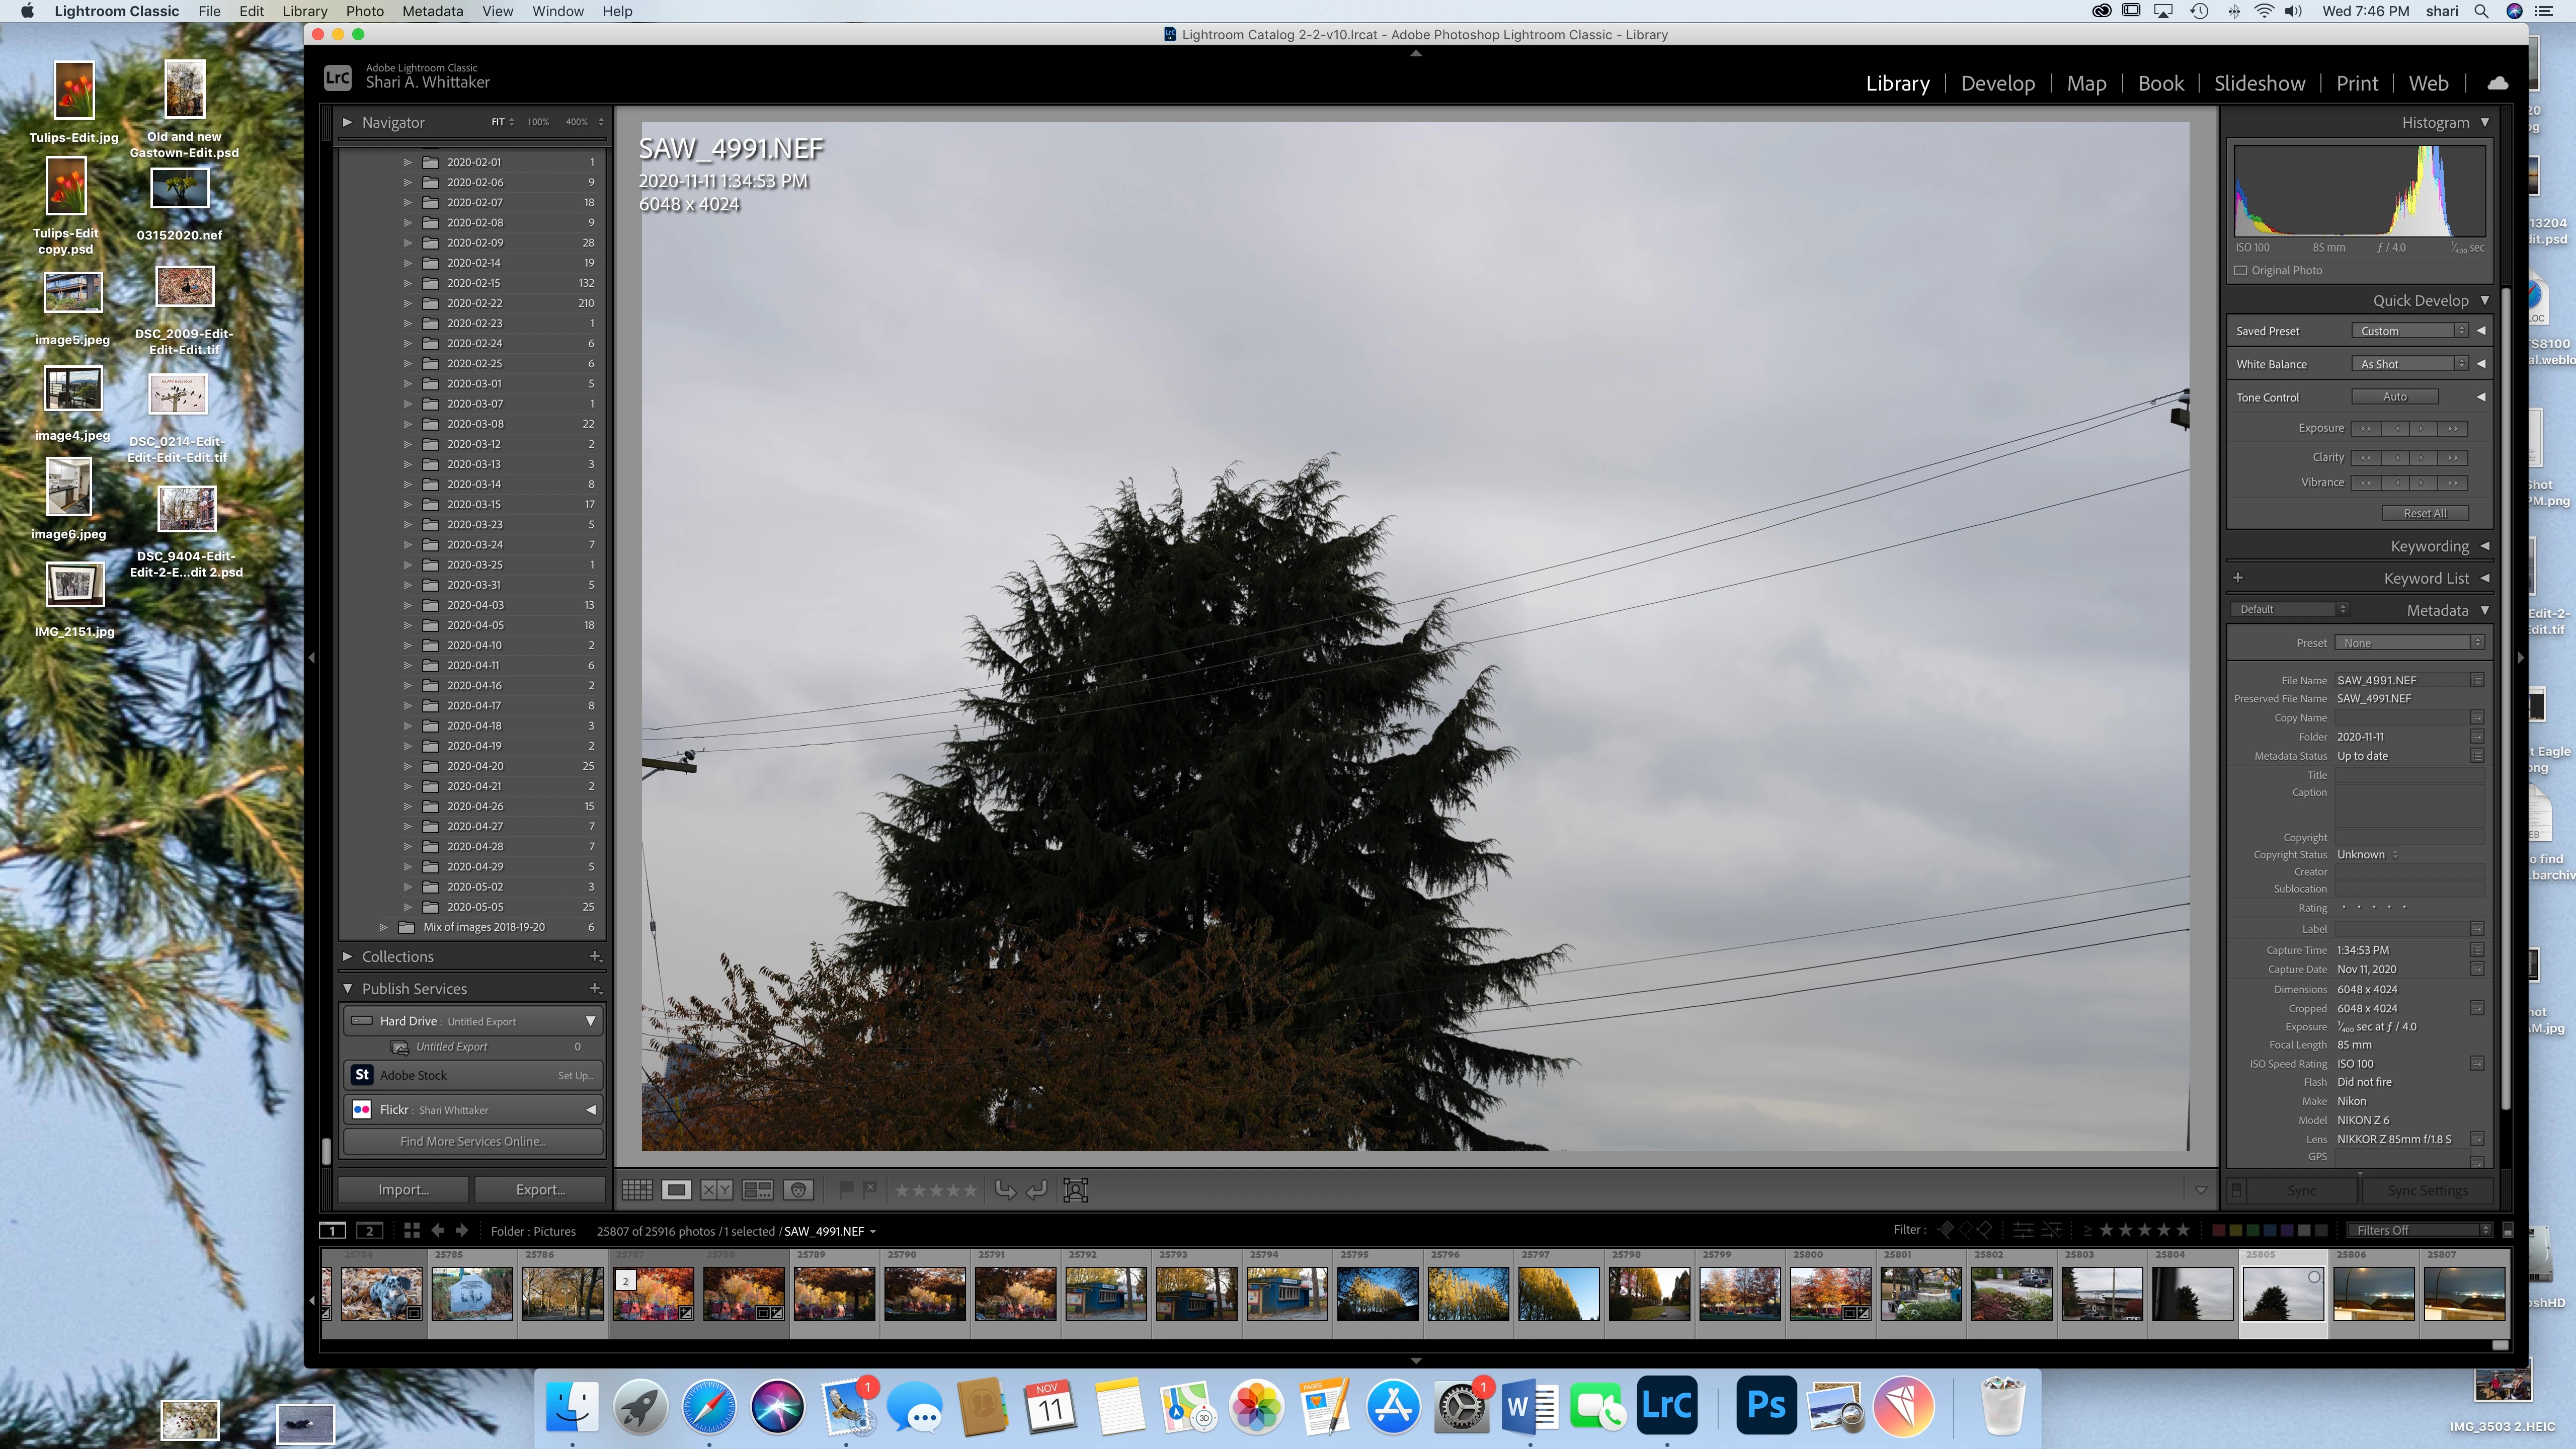Viewport: 2576px width, 1449px height.
Task: Open Survey view icon
Action: point(757,1190)
